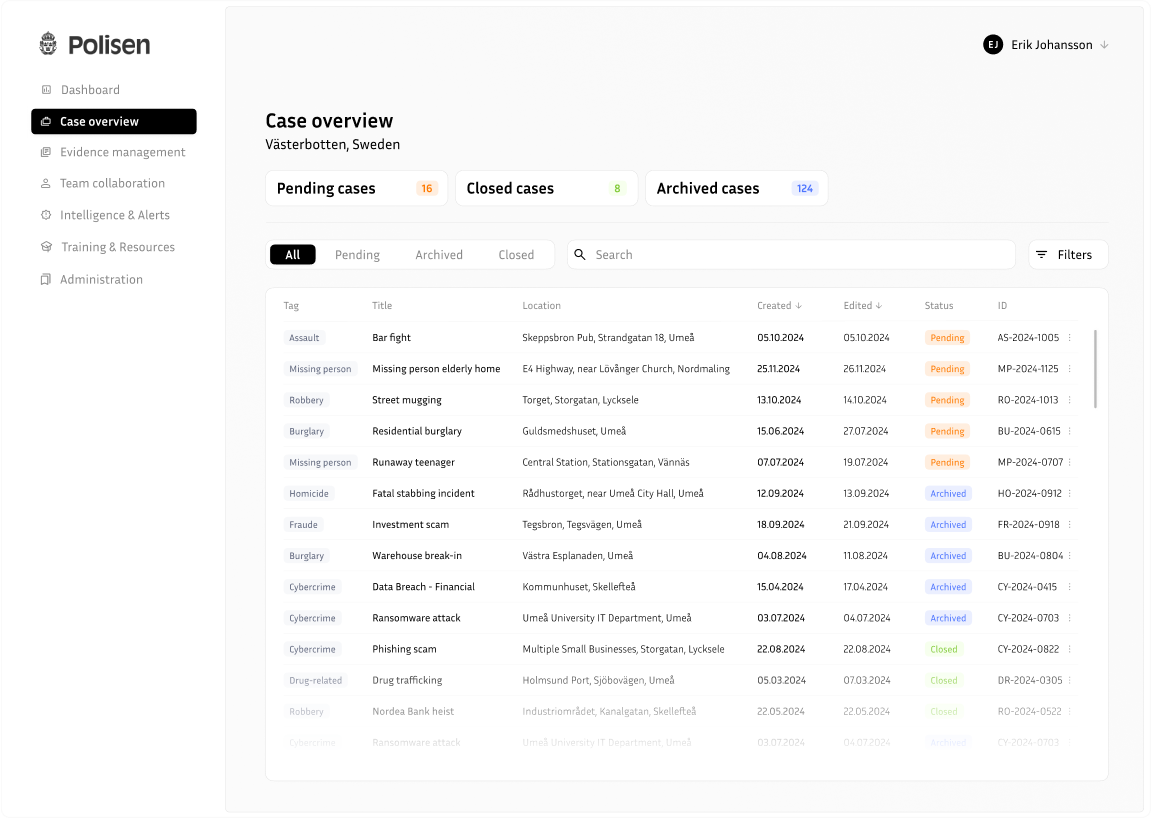
Task: Select the Closed filter tab
Action: [x=516, y=255]
